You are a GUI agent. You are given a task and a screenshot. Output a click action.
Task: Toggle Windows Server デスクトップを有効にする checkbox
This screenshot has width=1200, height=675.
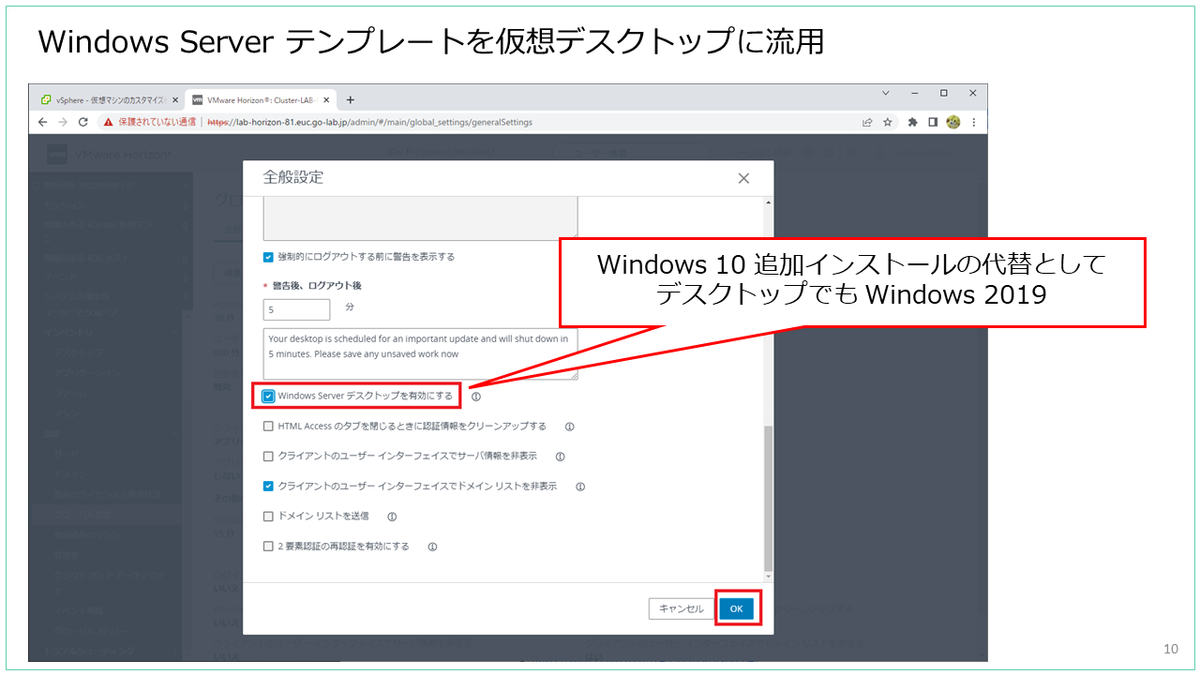(x=268, y=396)
